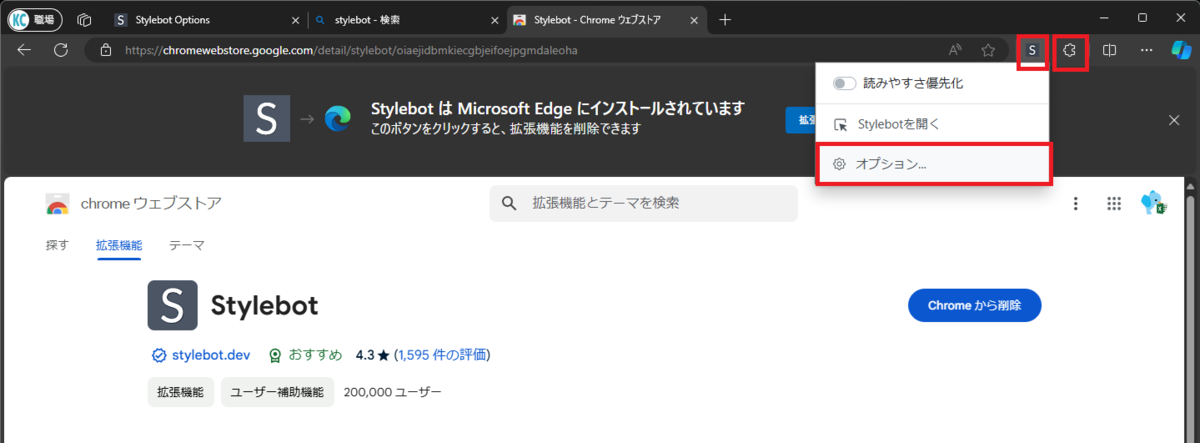Choose Stylebotを開く menu entry

[x=933, y=124]
